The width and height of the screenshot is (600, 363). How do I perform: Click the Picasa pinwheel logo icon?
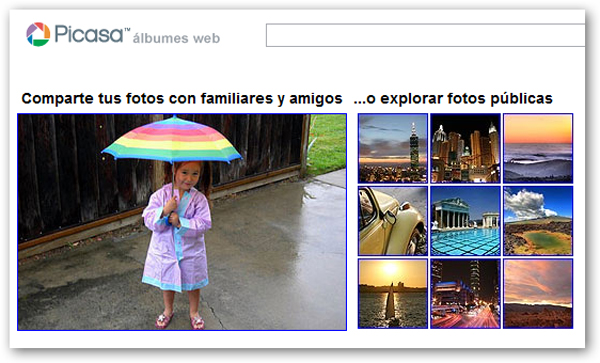coord(38,34)
